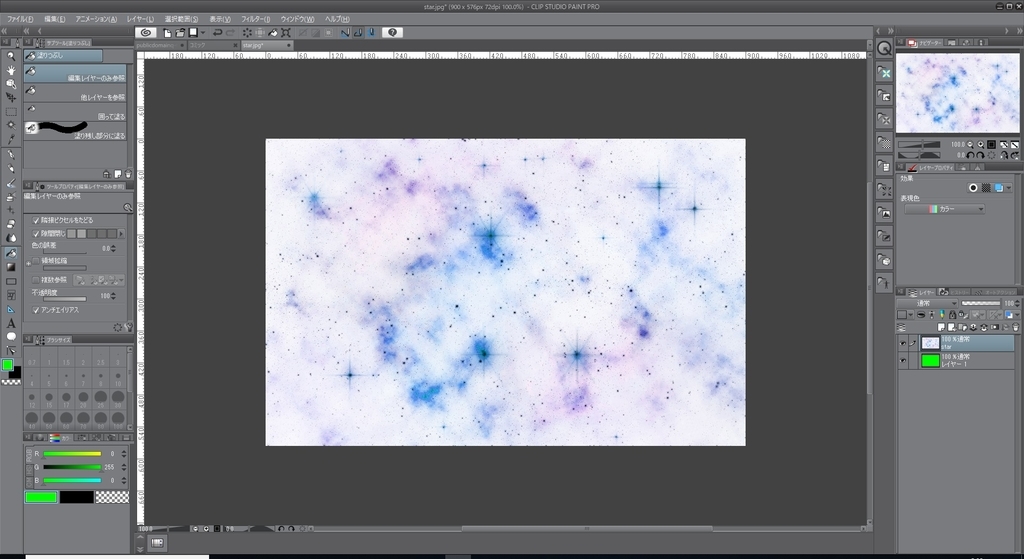
Task: Expand layer color effect dropdown arrow
Action: tap(1009, 188)
